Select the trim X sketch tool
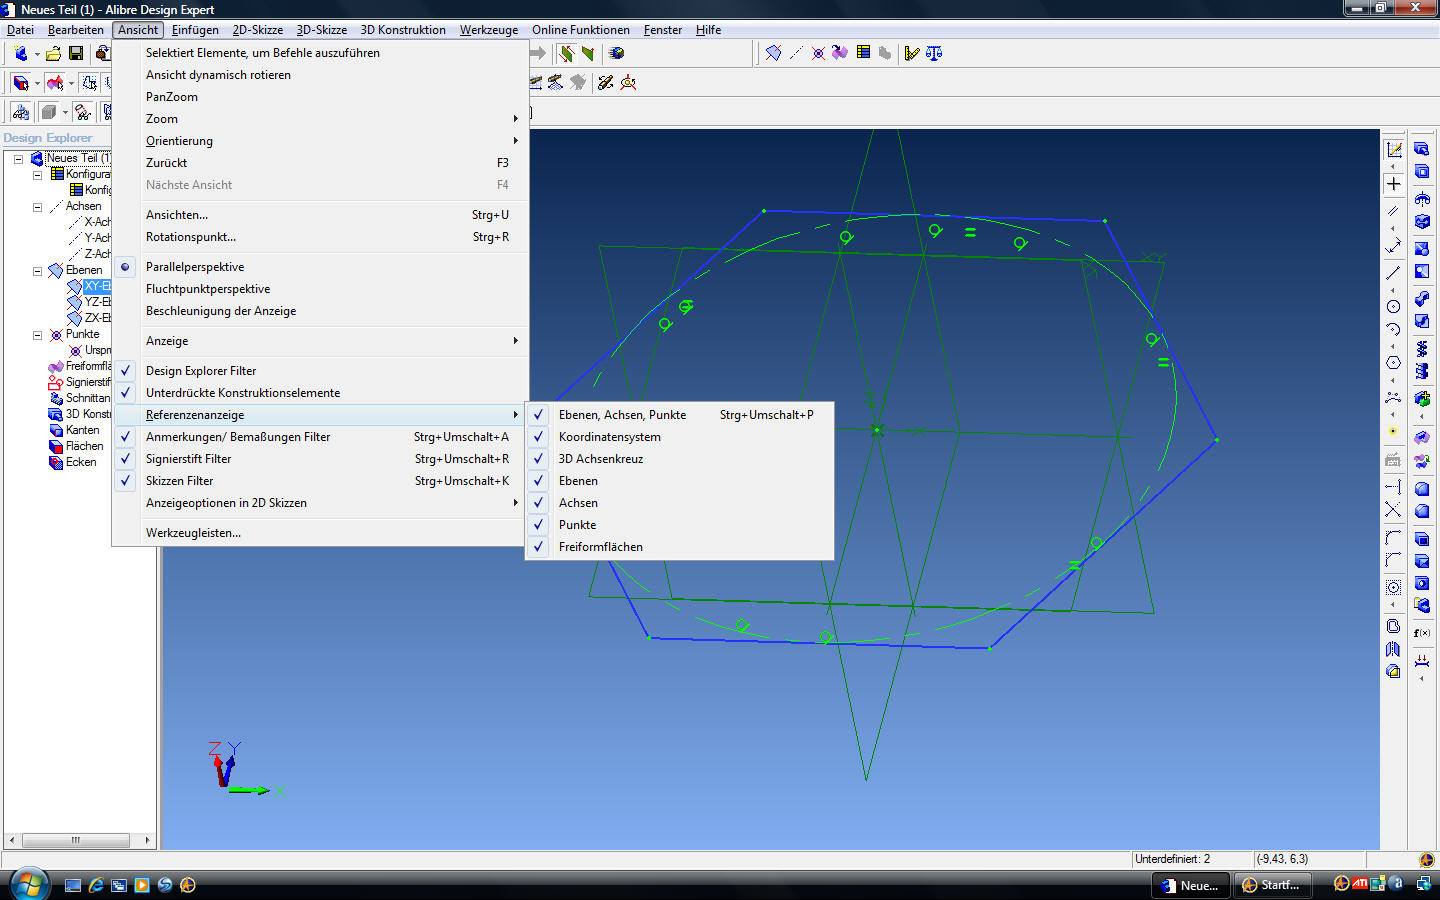 coord(1393,510)
